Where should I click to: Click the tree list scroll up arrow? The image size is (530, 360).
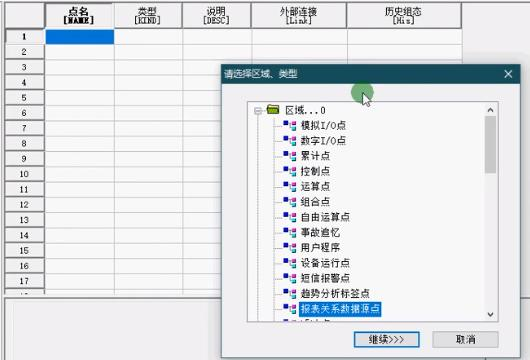[x=490, y=110]
